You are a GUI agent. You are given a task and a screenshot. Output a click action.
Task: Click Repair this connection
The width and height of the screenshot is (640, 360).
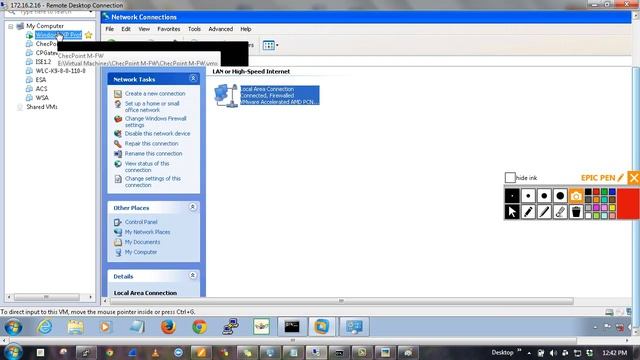[x=151, y=144]
